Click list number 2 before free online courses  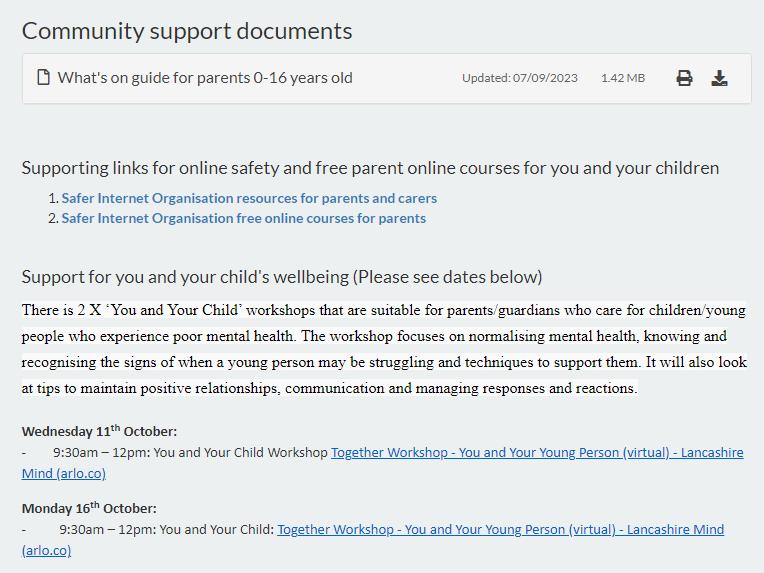click(53, 218)
